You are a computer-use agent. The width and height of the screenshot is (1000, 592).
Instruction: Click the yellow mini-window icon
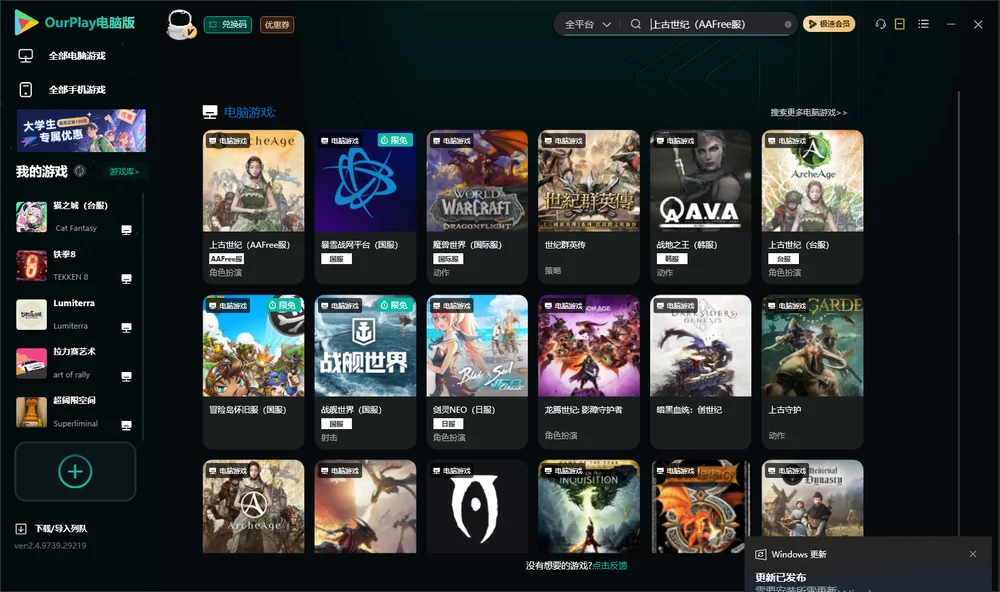(900, 24)
